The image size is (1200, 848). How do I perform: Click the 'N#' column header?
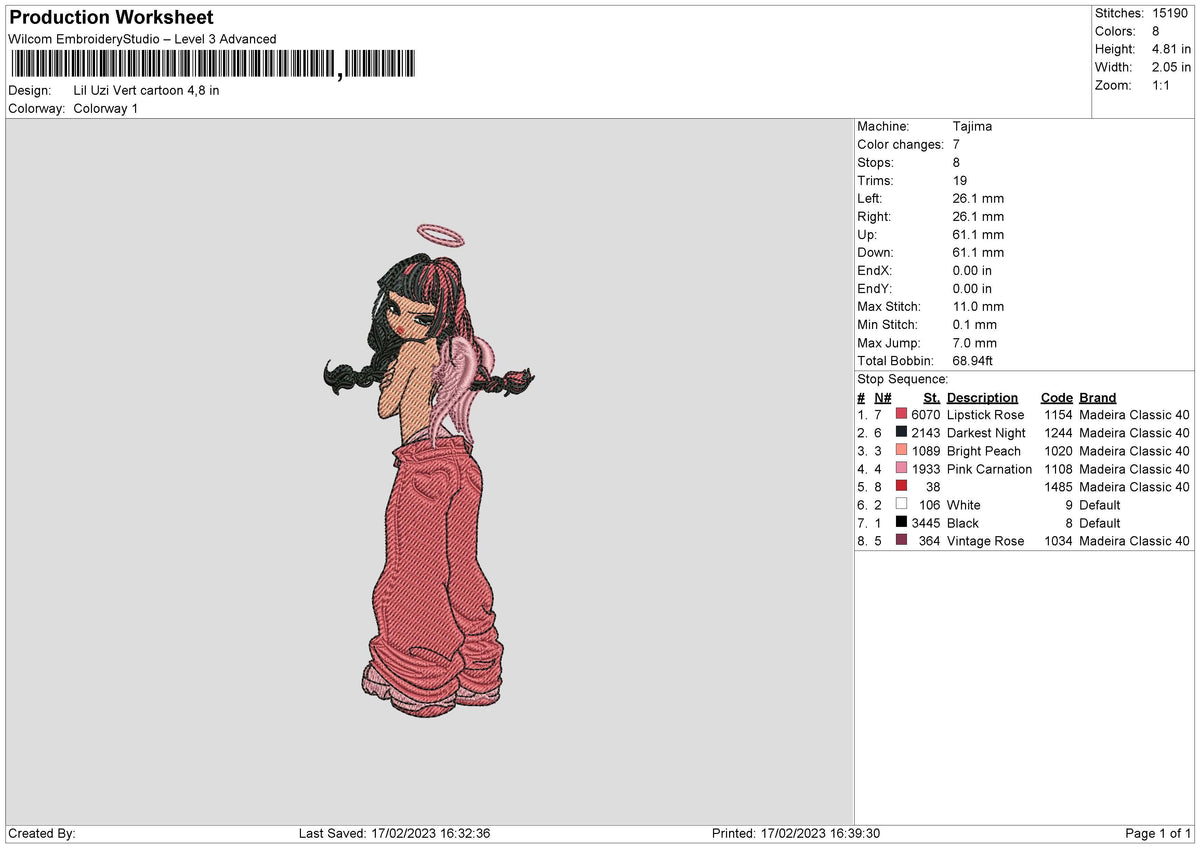click(x=882, y=397)
